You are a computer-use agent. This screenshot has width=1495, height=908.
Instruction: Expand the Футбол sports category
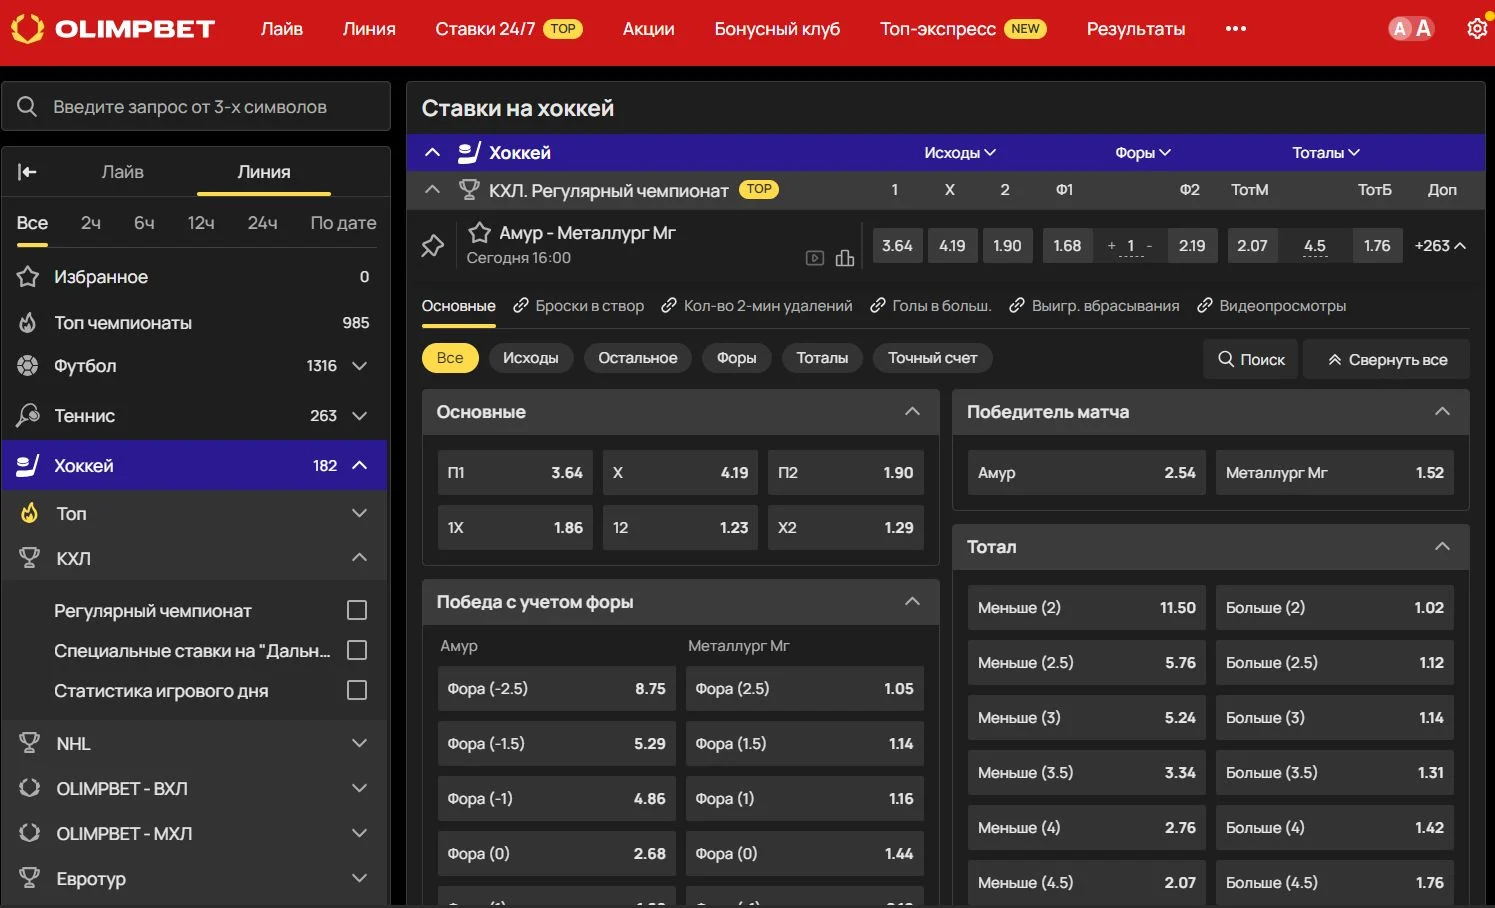360,366
